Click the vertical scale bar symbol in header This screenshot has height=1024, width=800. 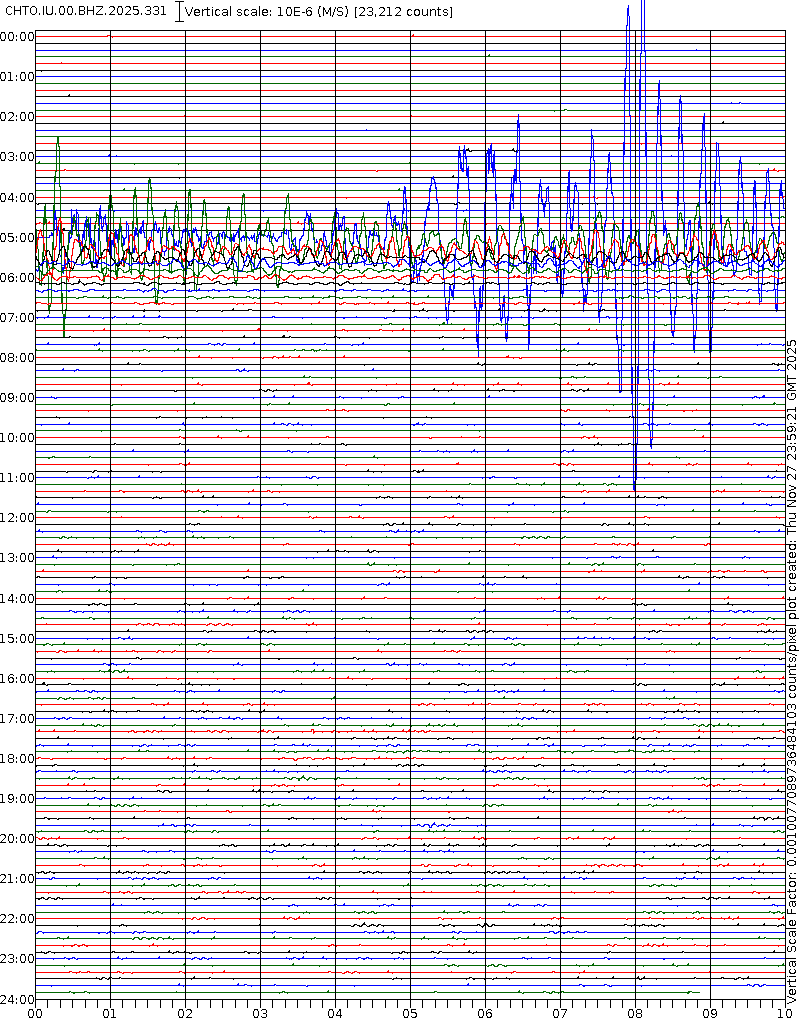179,11
